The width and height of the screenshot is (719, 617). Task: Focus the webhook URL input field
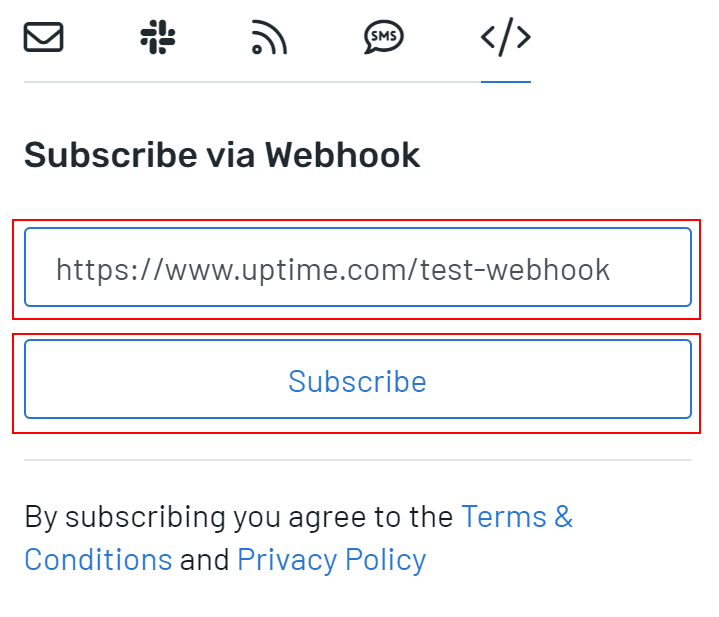pyautogui.click(x=357, y=268)
